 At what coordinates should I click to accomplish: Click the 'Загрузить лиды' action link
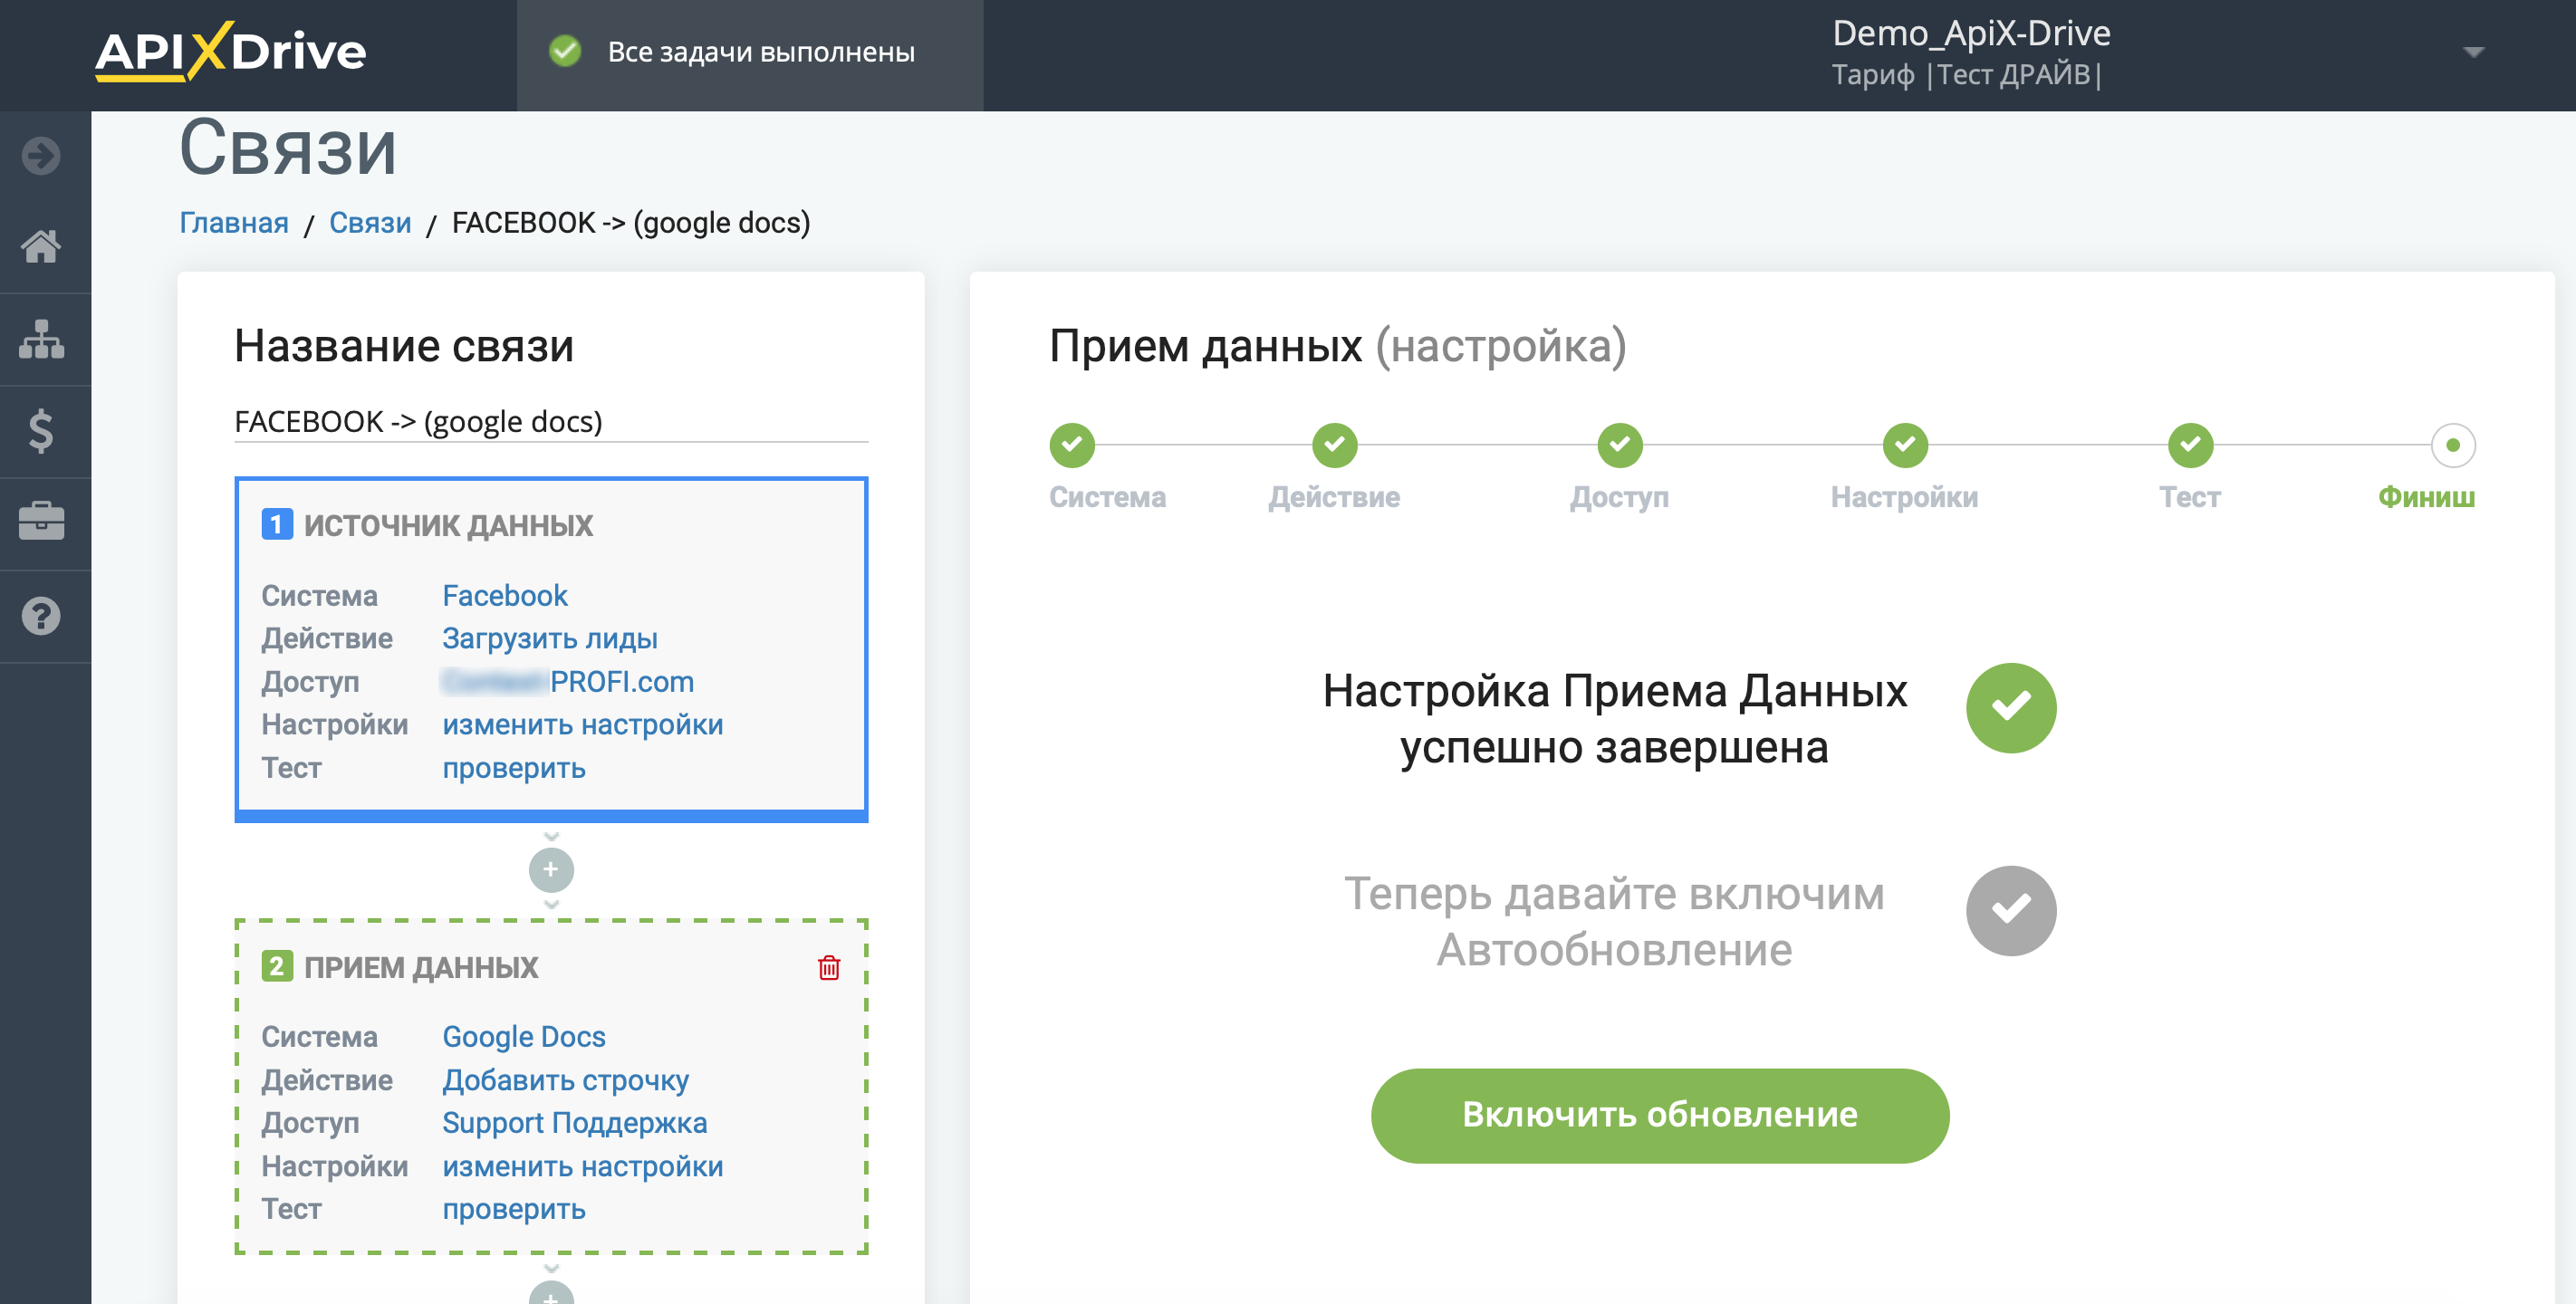point(550,638)
